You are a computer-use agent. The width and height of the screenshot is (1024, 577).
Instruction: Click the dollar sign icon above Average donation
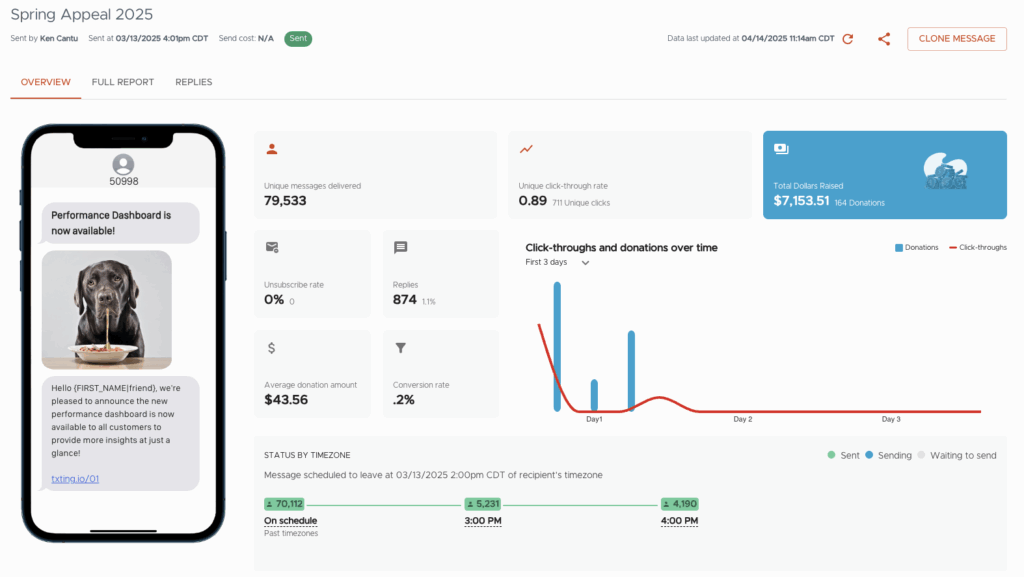tap(271, 348)
